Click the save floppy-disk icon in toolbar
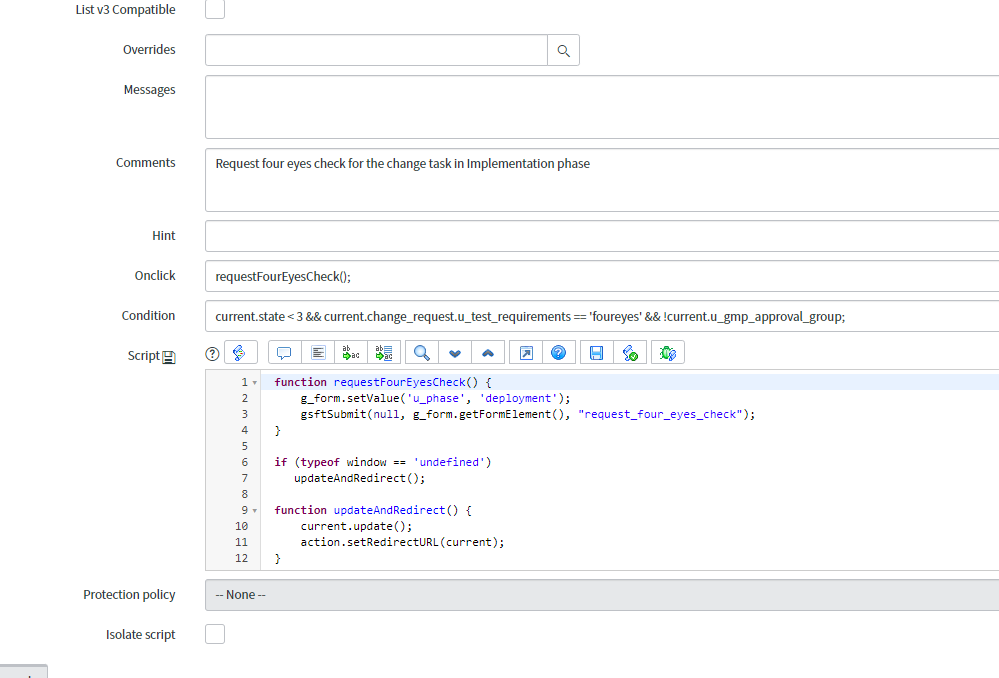This screenshot has width=999, height=678. click(x=596, y=352)
